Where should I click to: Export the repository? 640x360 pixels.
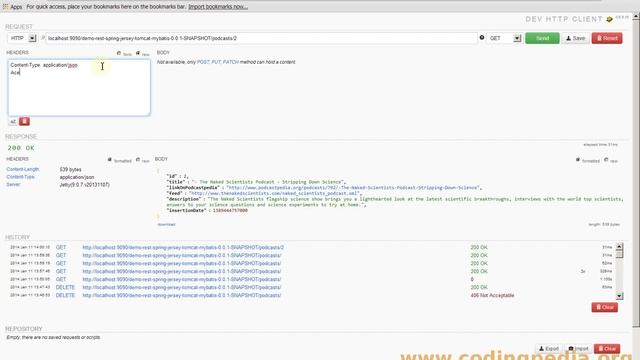point(549,349)
